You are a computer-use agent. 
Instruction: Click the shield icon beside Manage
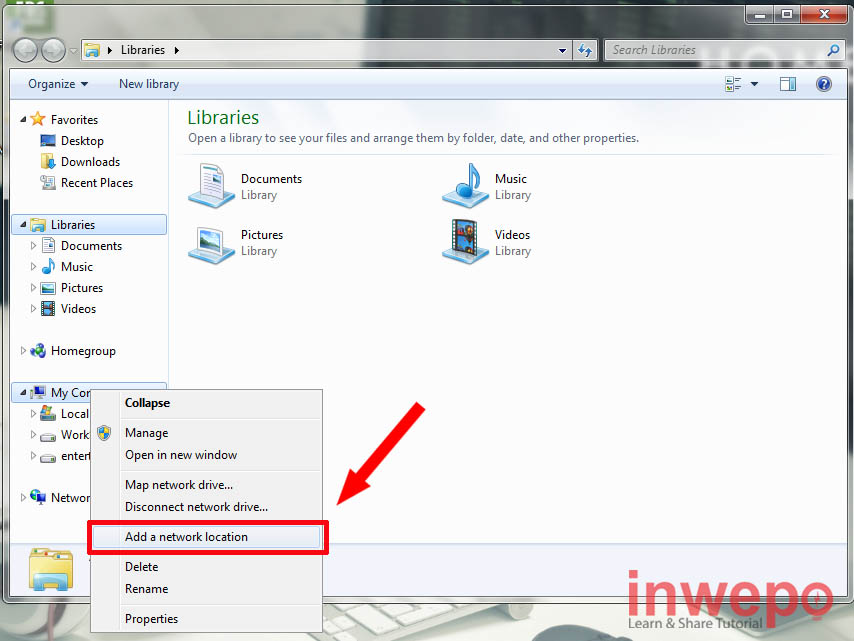tap(104, 433)
